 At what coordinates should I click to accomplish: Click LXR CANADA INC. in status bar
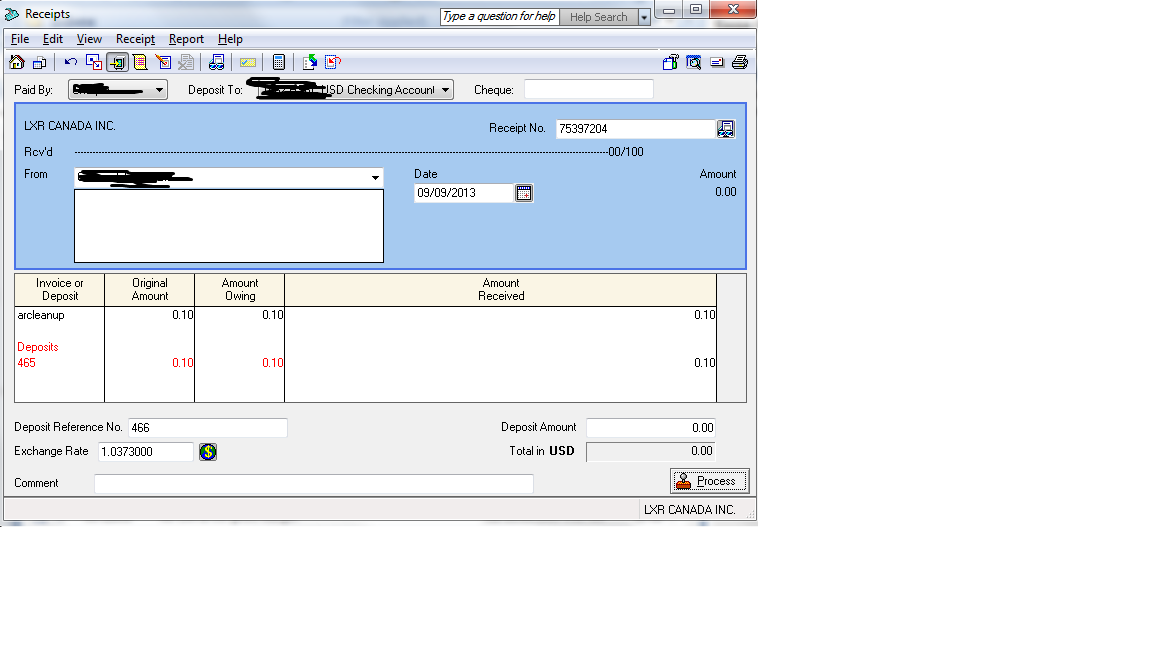pyautogui.click(x=689, y=510)
